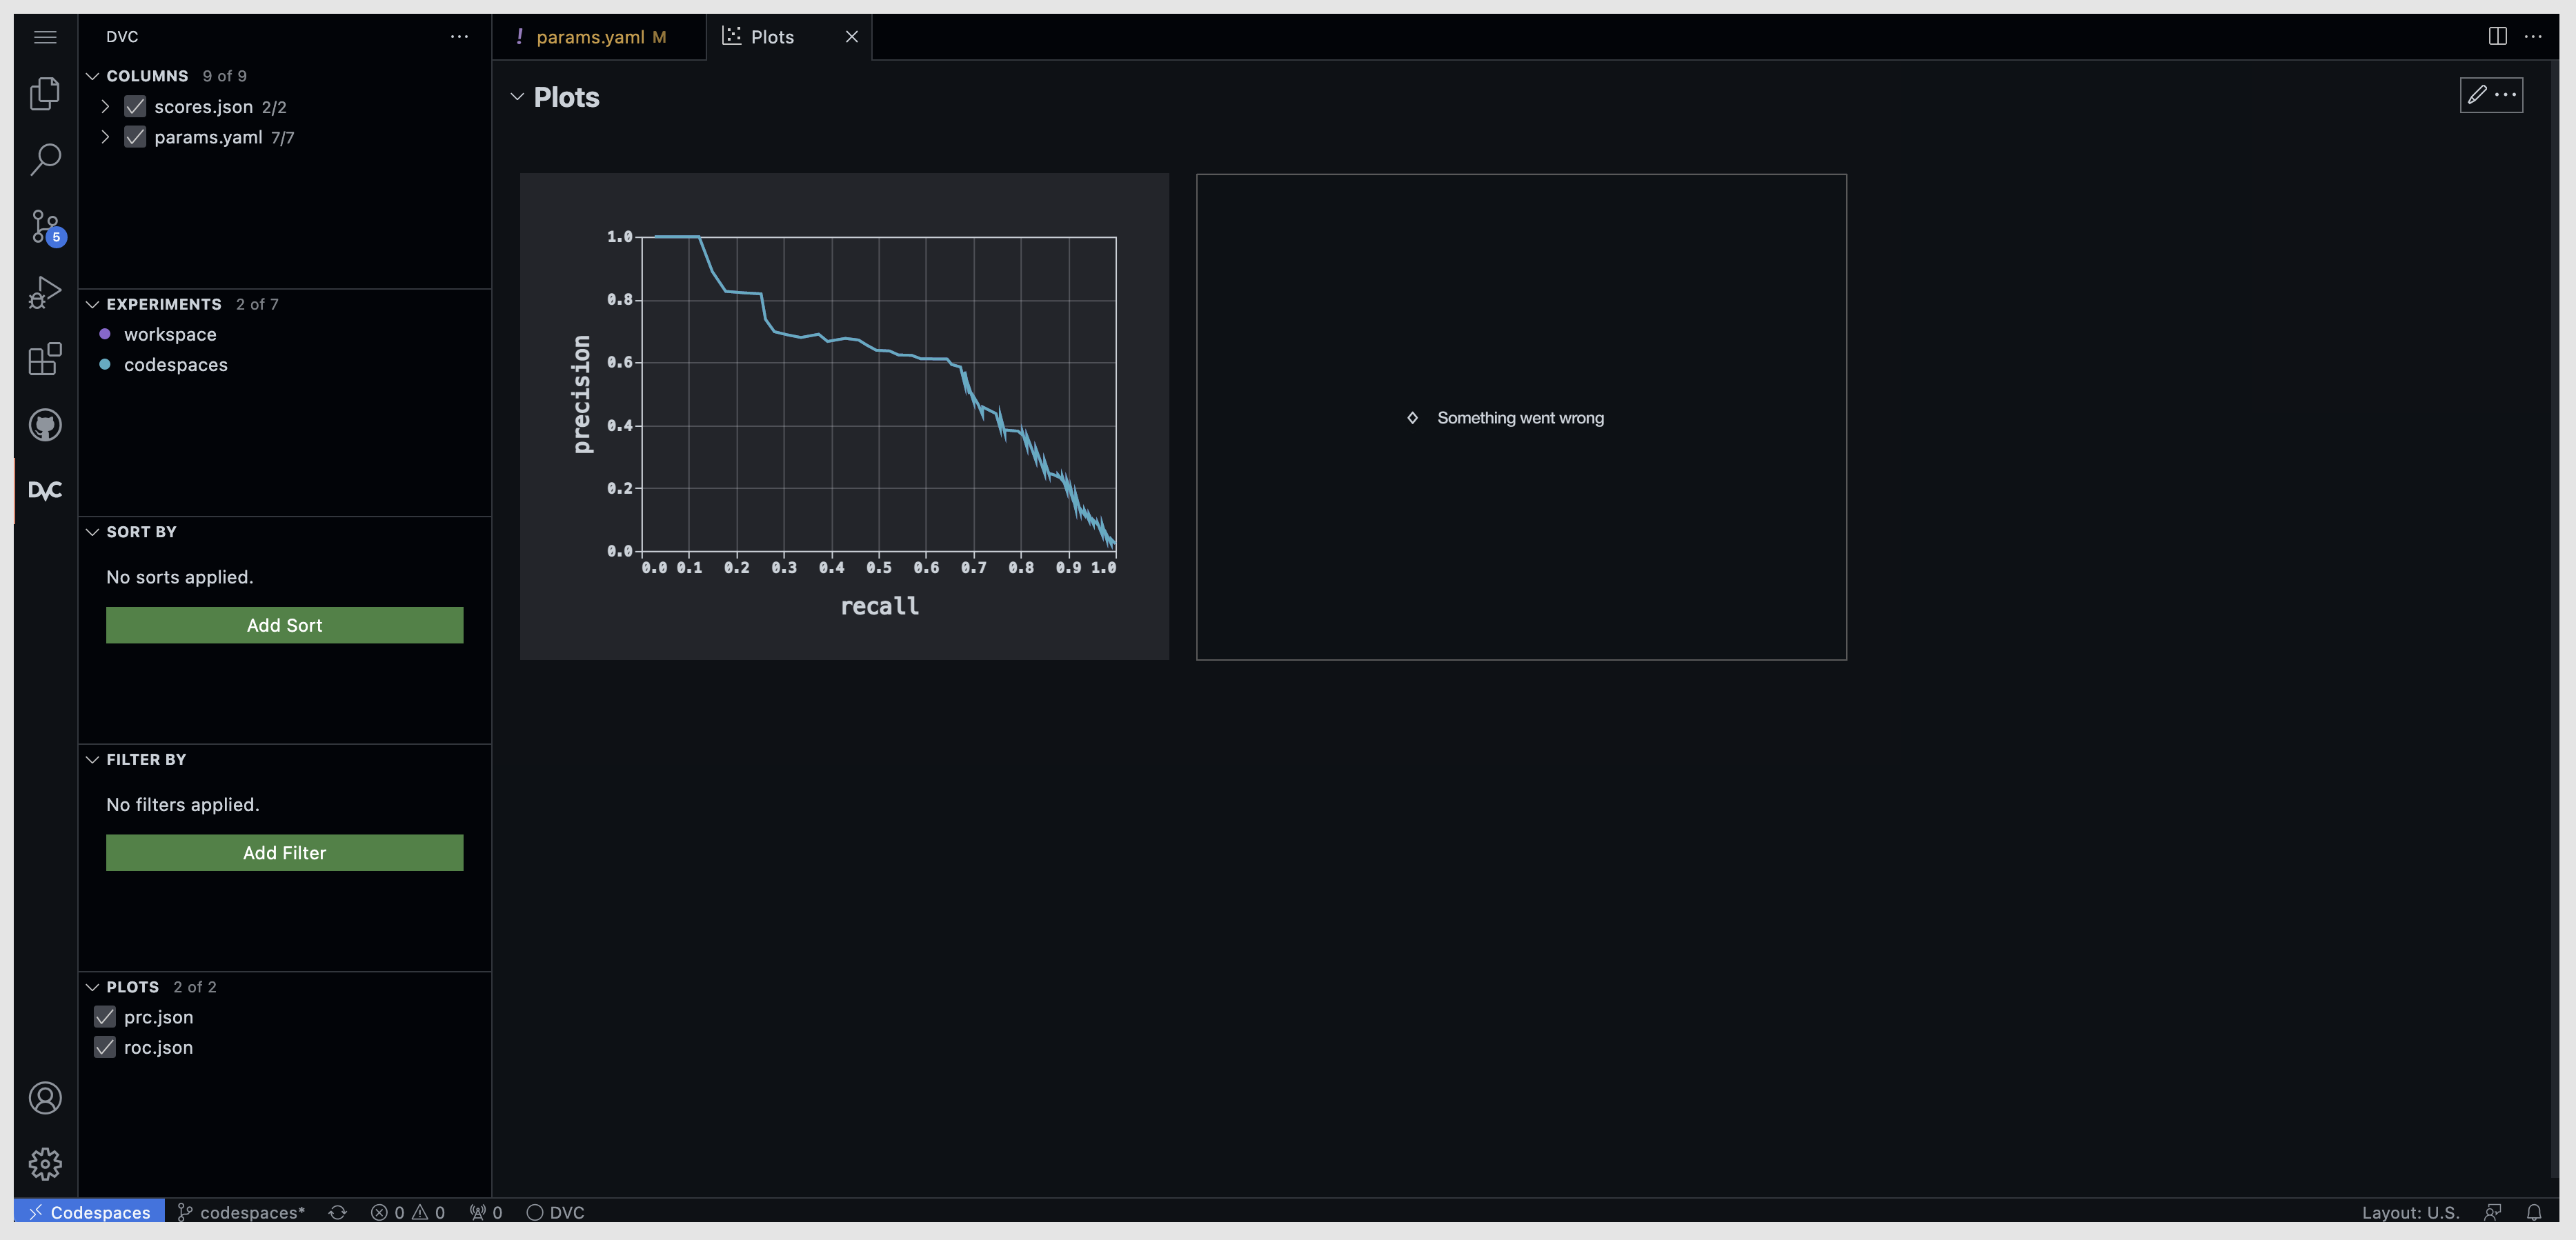Open the Plots panel more actions menu
The height and width of the screenshot is (1240, 2576).
click(2508, 95)
